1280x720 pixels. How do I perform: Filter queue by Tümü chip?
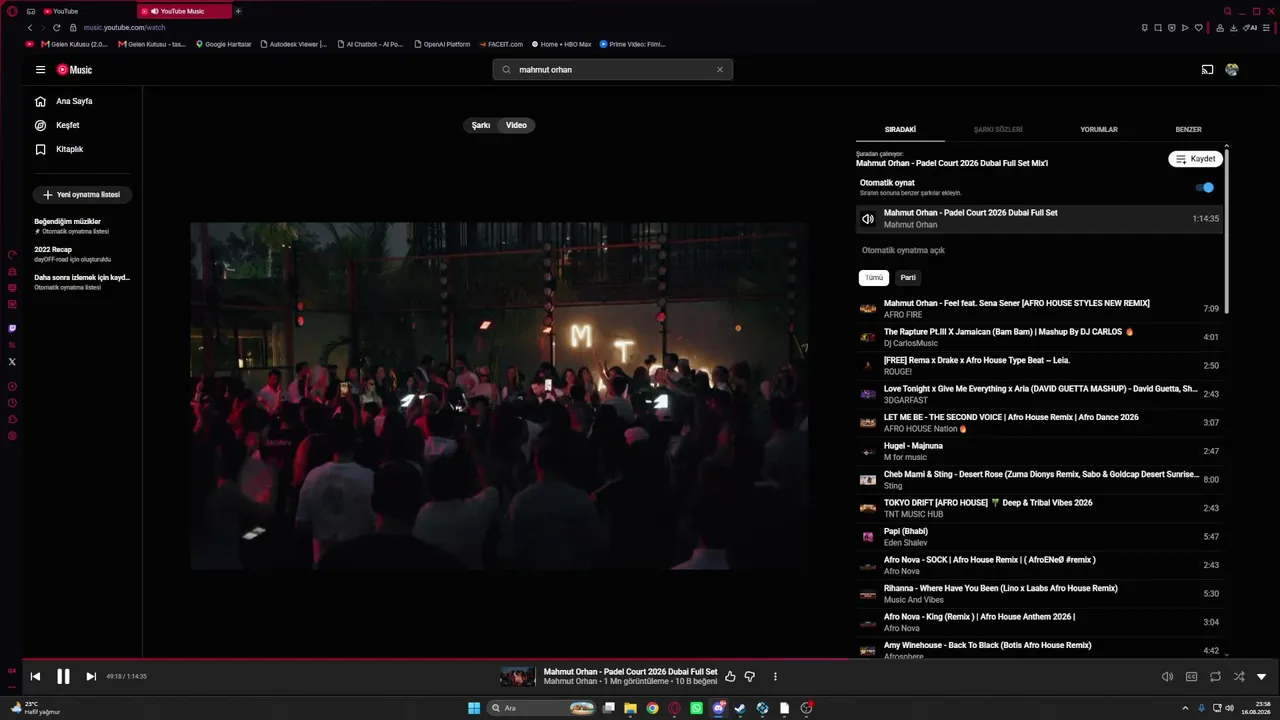click(x=874, y=278)
